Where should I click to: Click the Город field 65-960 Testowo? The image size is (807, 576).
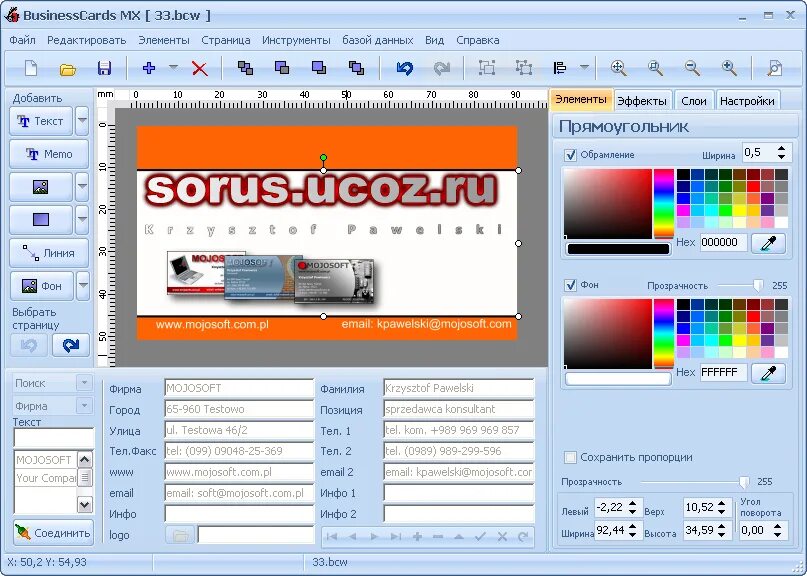[239, 409]
